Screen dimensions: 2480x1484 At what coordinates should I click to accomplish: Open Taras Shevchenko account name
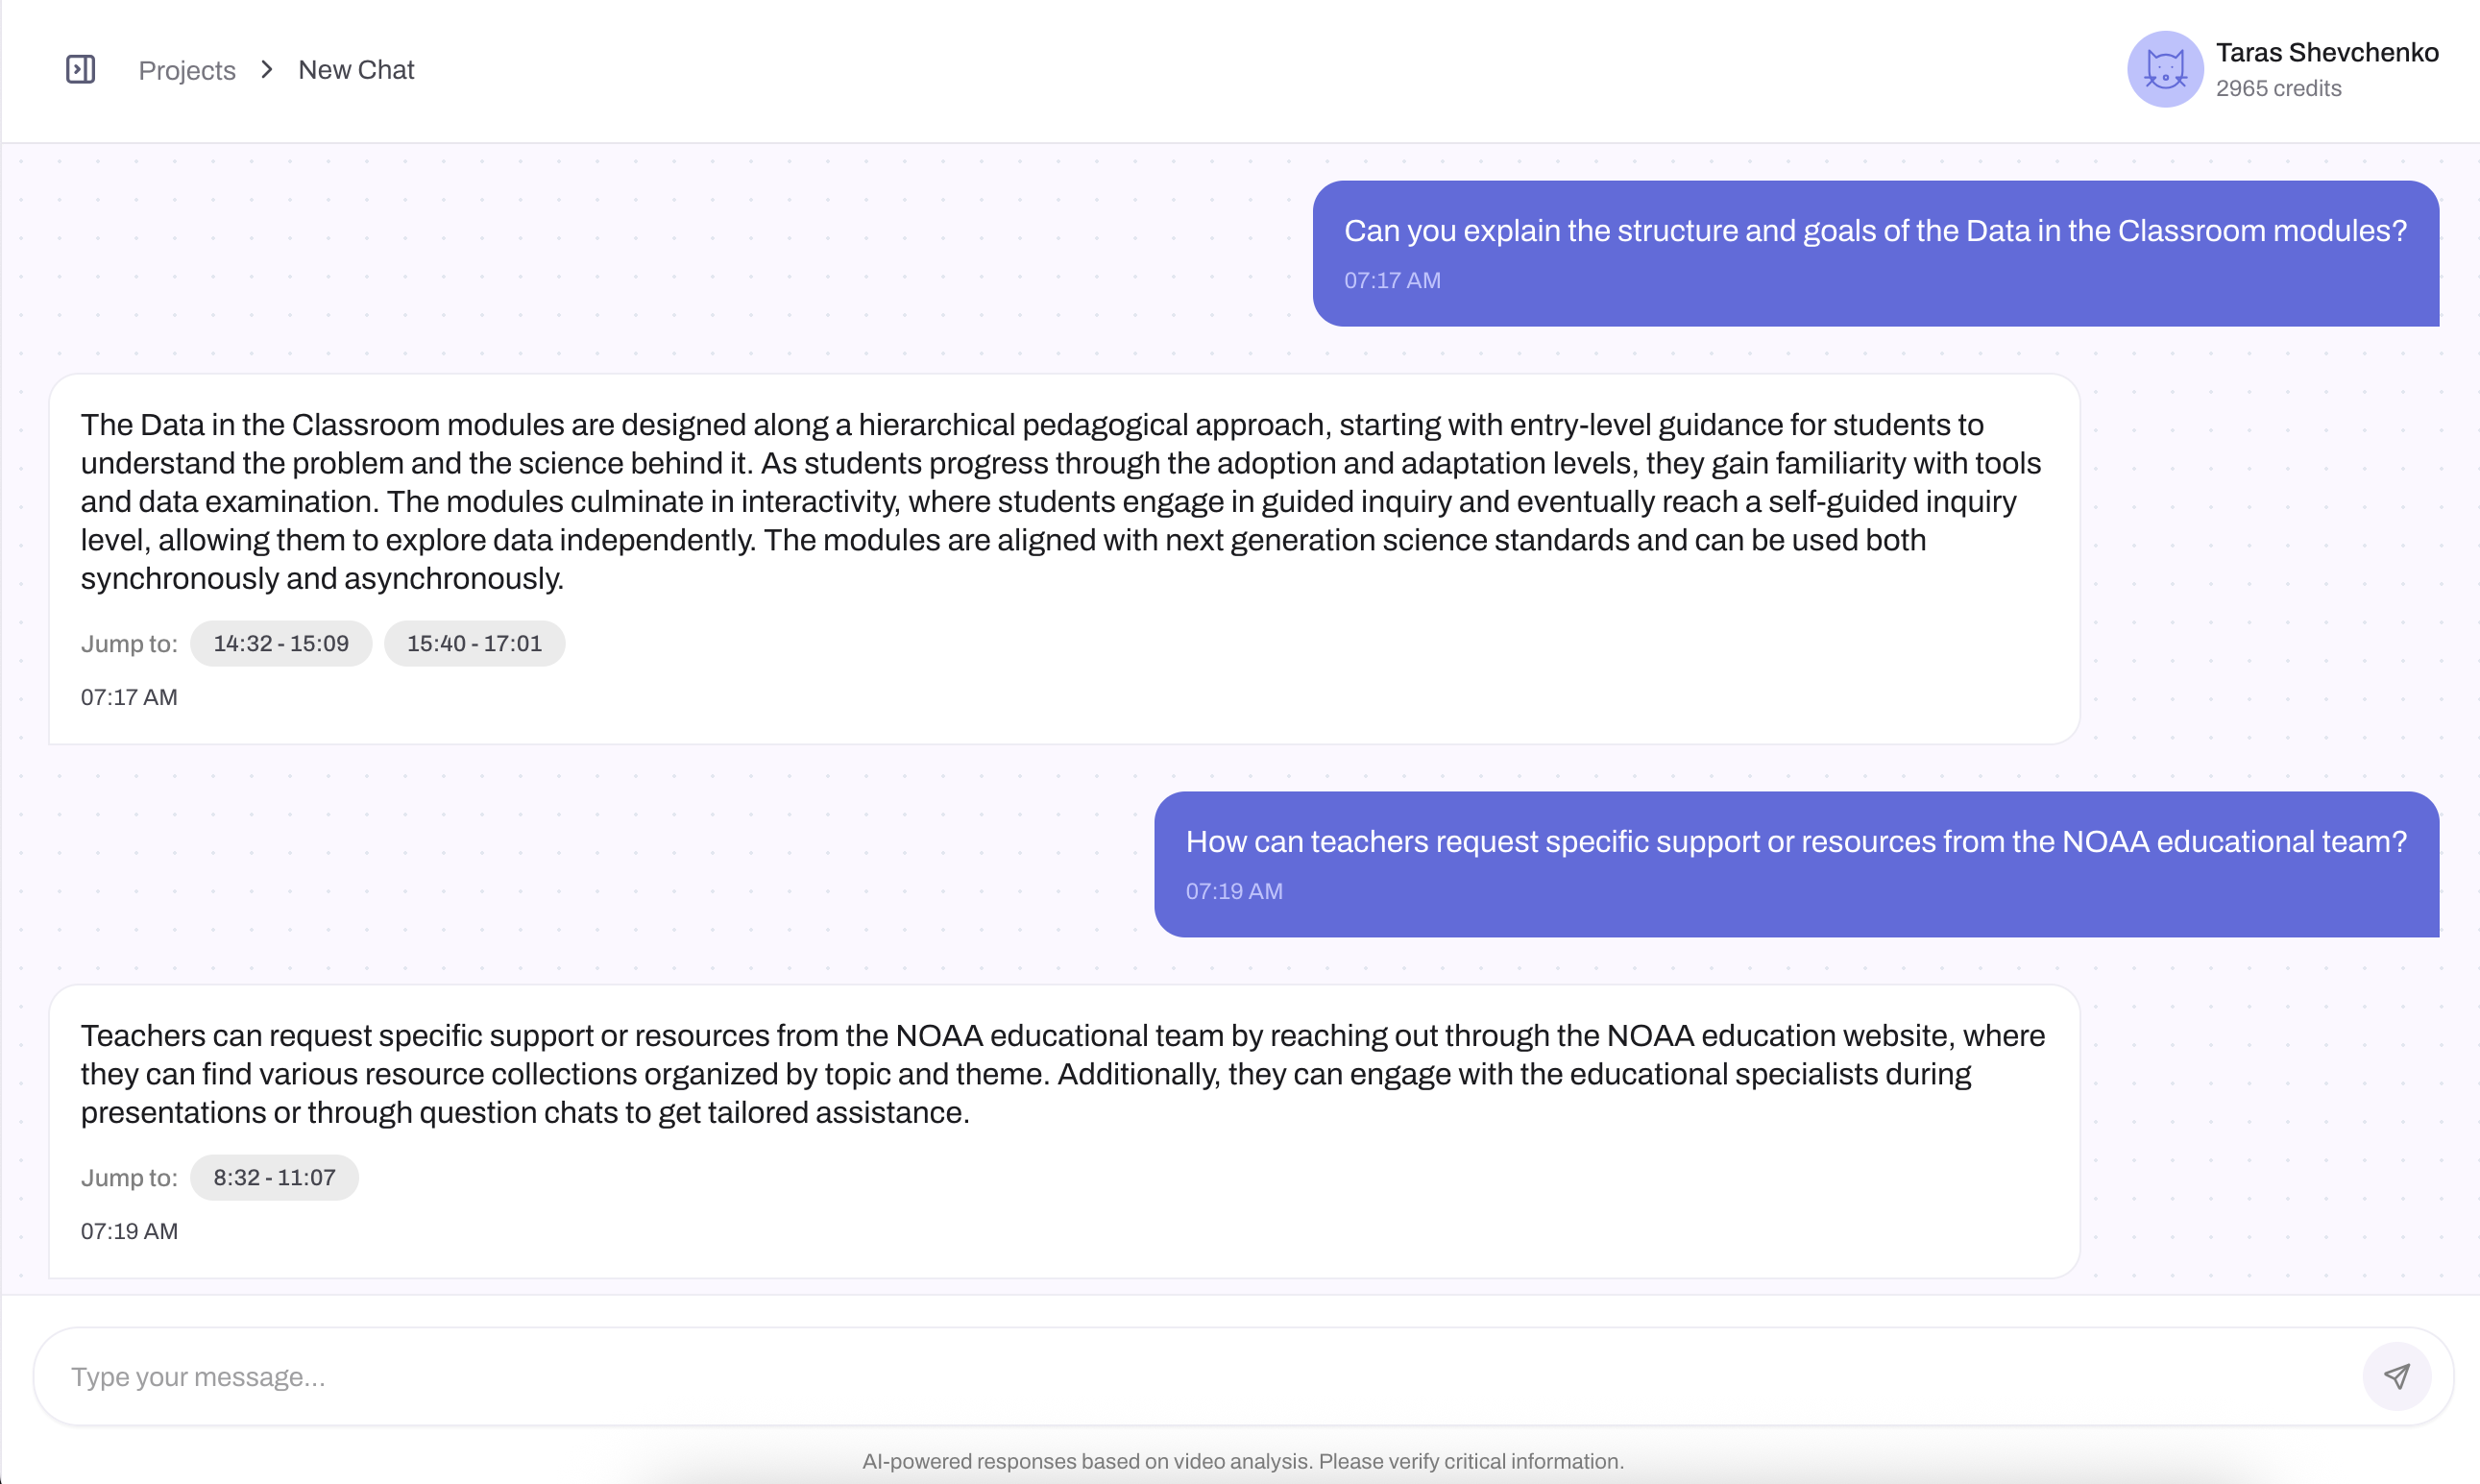click(x=2327, y=53)
